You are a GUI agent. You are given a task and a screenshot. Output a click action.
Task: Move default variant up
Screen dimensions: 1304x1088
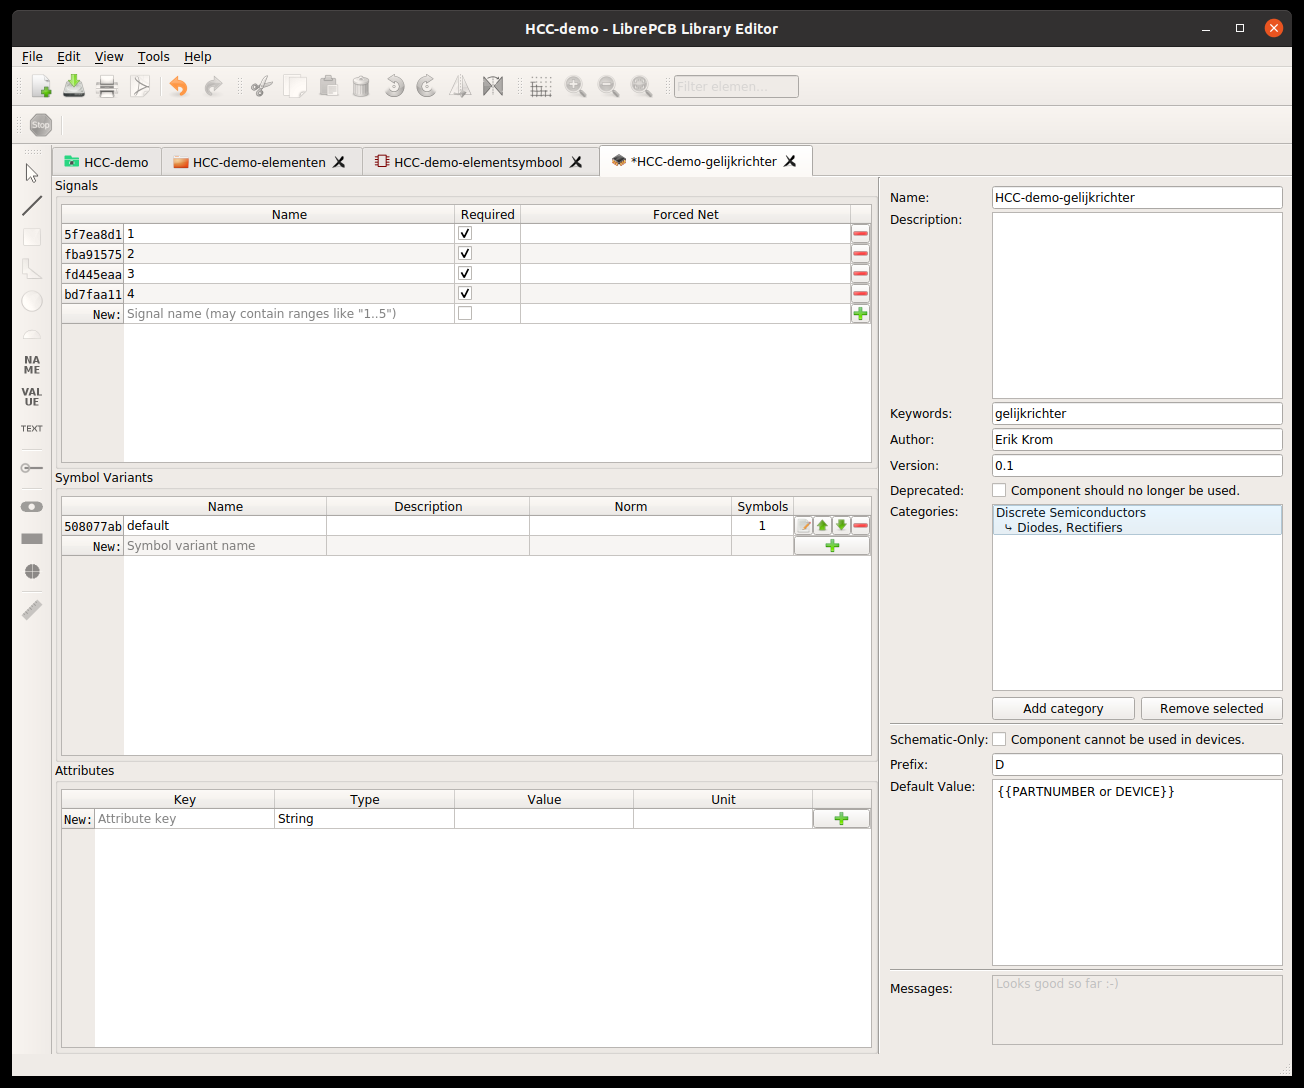pos(822,526)
